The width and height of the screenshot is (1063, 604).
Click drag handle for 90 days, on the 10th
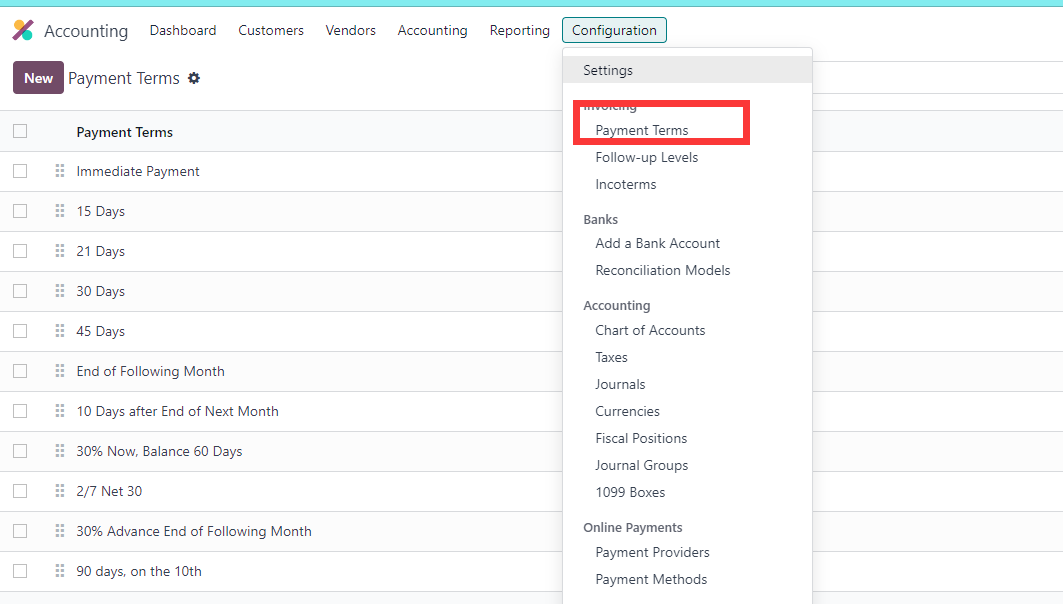click(60, 571)
